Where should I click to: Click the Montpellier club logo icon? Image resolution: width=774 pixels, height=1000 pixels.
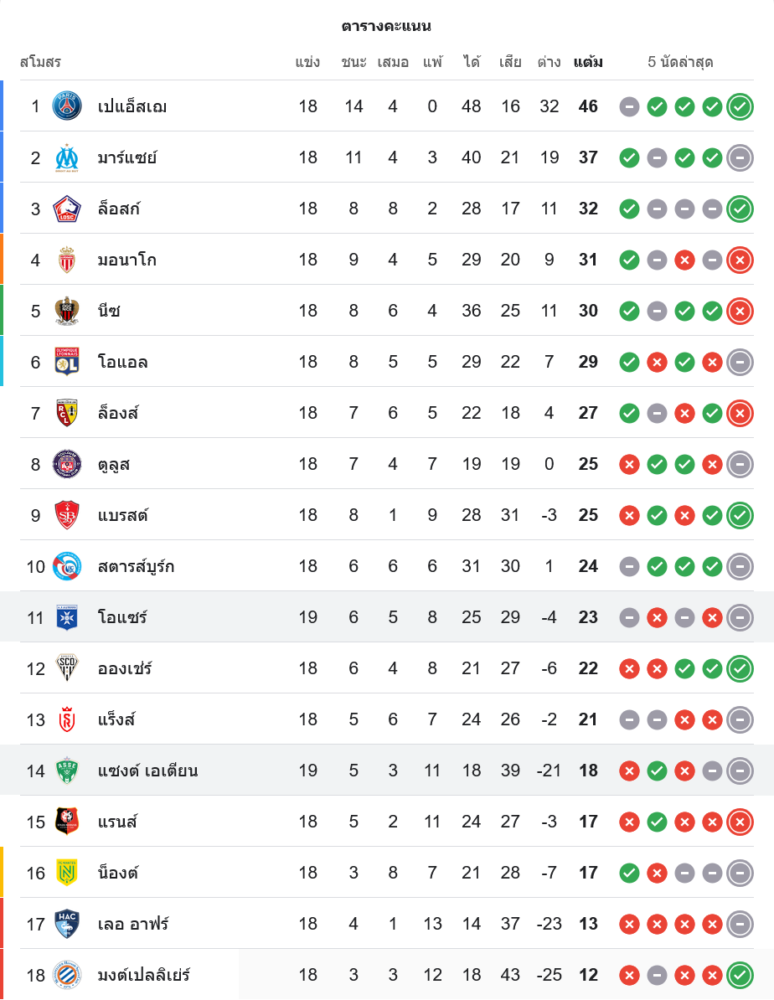coord(67,974)
